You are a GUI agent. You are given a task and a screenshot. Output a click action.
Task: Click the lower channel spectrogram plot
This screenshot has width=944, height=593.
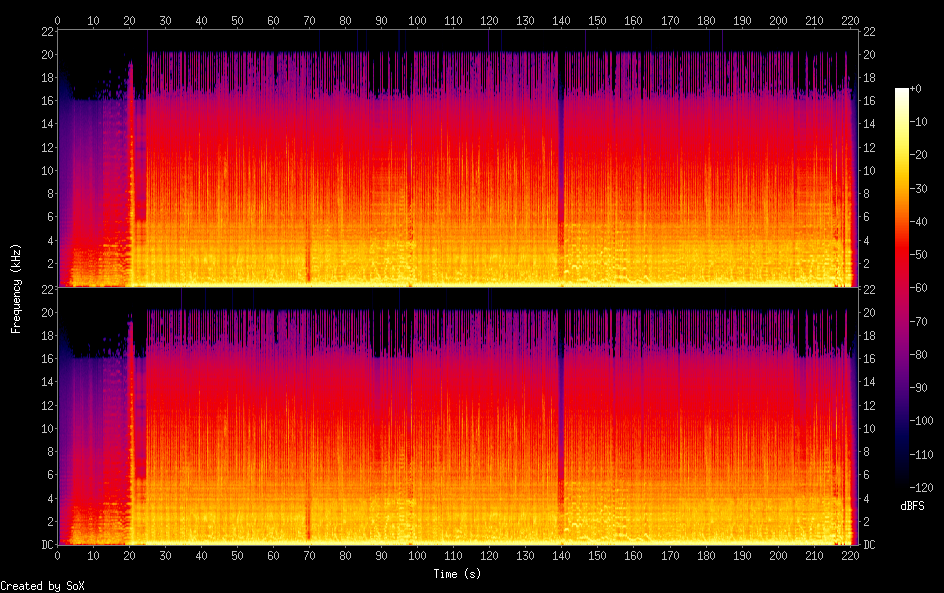click(x=458, y=416)
